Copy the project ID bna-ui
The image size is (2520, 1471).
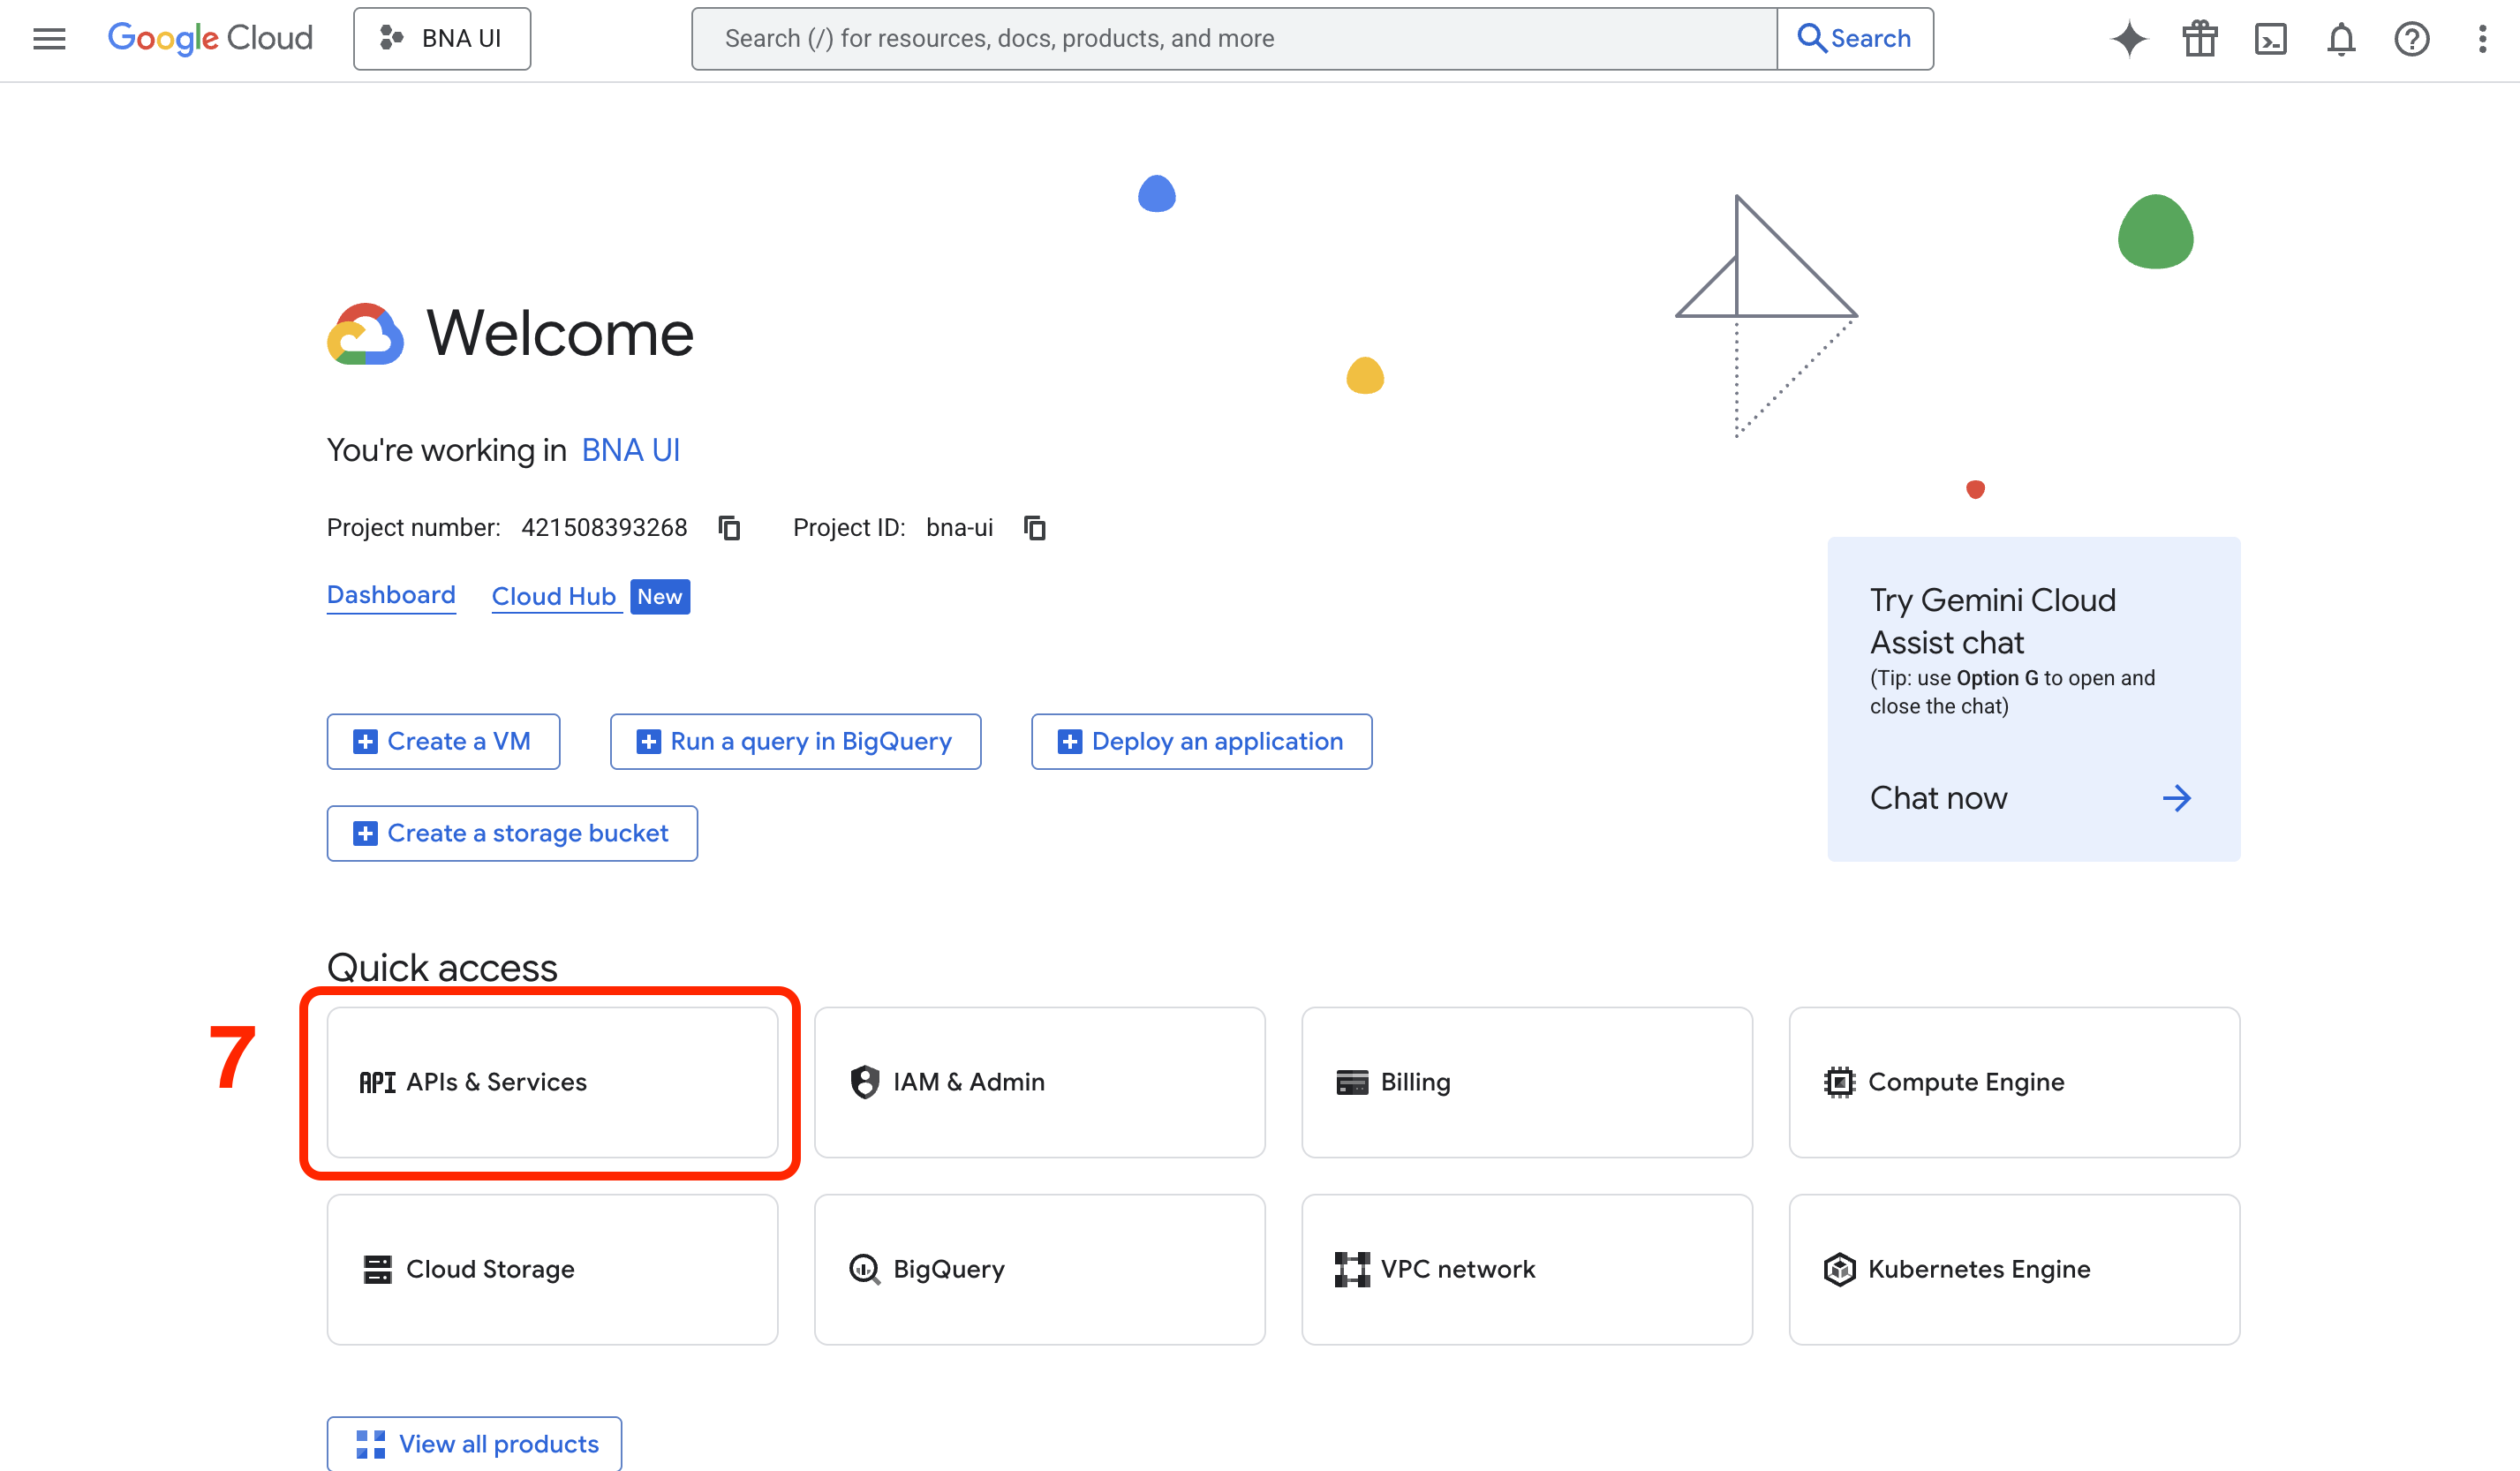coord(1034,527)
